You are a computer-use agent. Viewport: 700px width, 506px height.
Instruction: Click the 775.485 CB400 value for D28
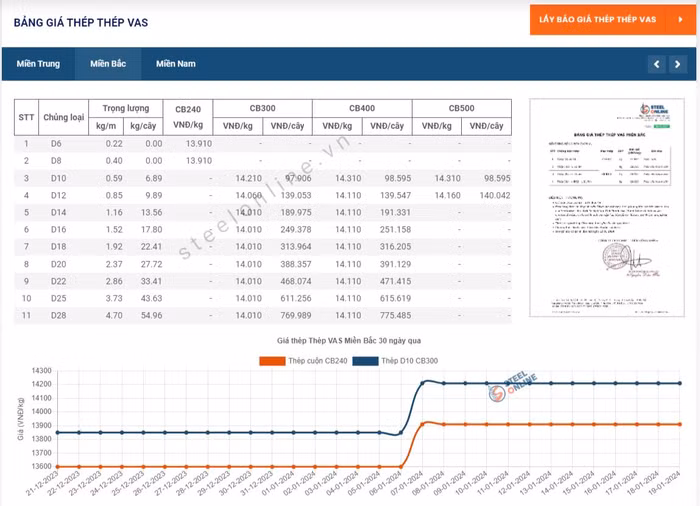(x=396, y=315)
